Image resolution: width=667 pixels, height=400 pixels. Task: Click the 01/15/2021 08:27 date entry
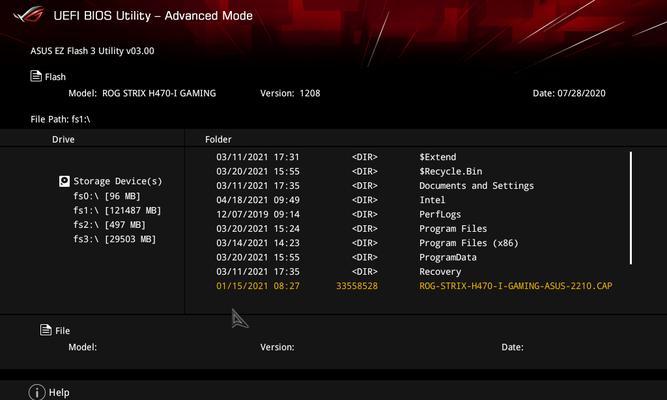(x=258, y=286)
